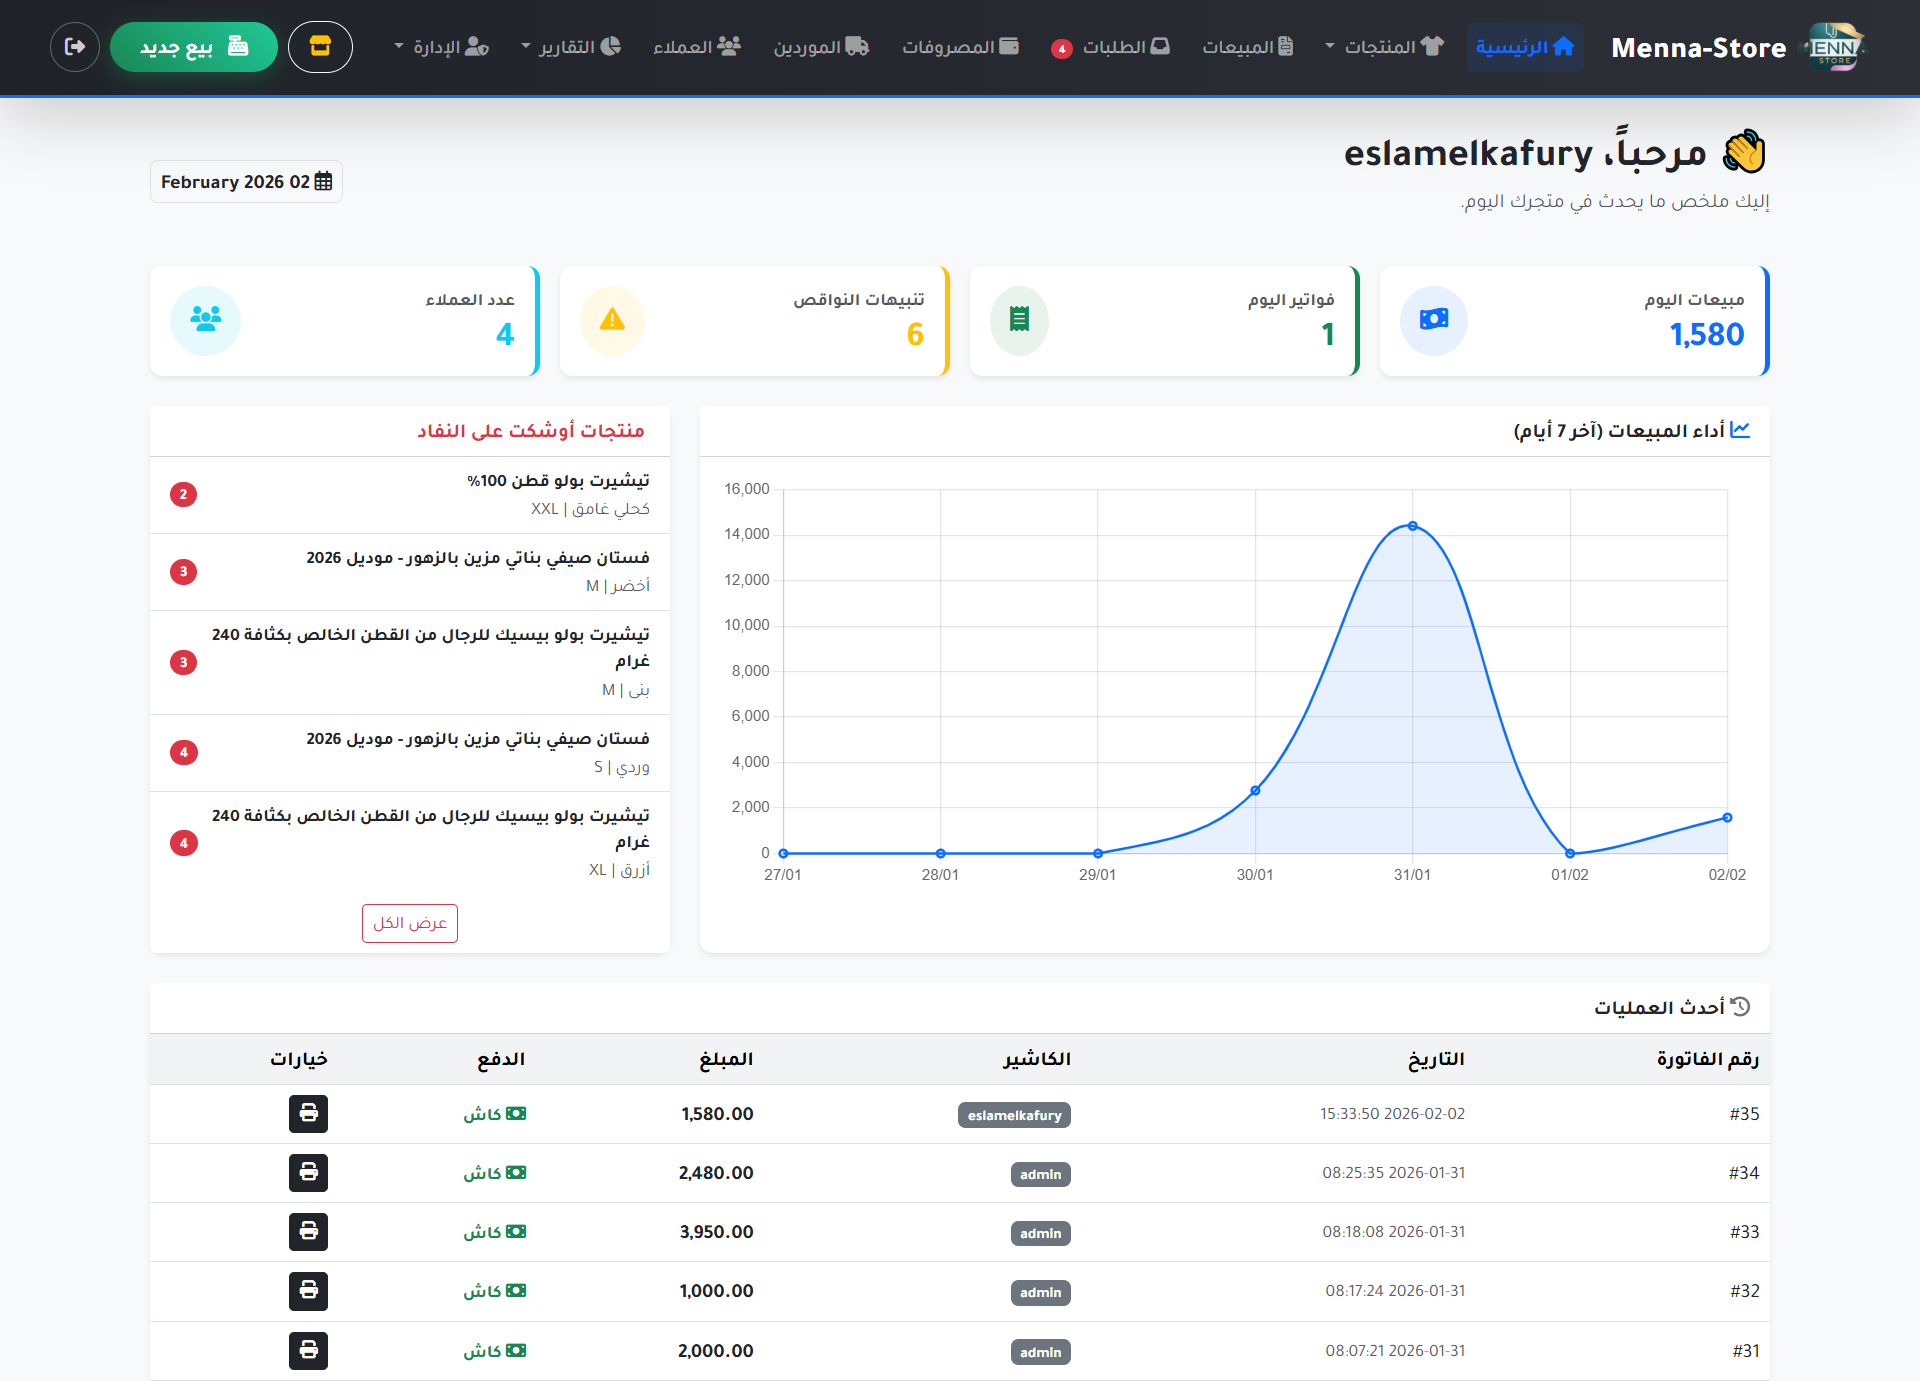This screenshot has width=1920, height=1381.
Task: Click the customers count people icon
Action: click(x=205, y=320)
